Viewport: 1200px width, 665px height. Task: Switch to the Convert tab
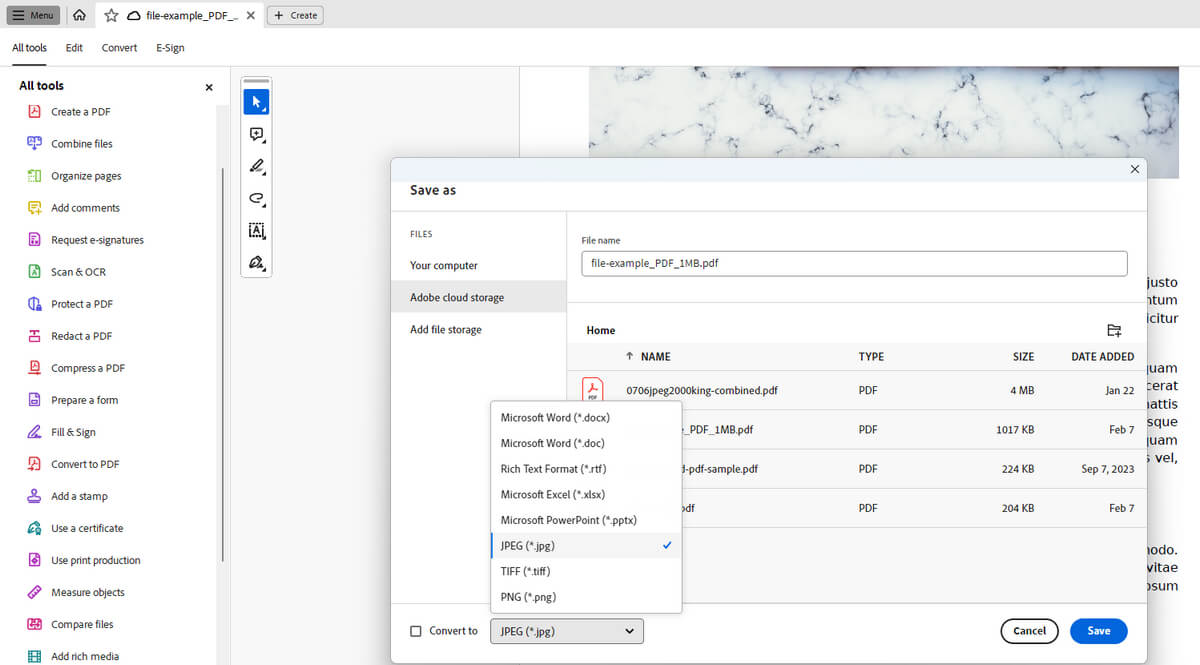tap(119, 47)
